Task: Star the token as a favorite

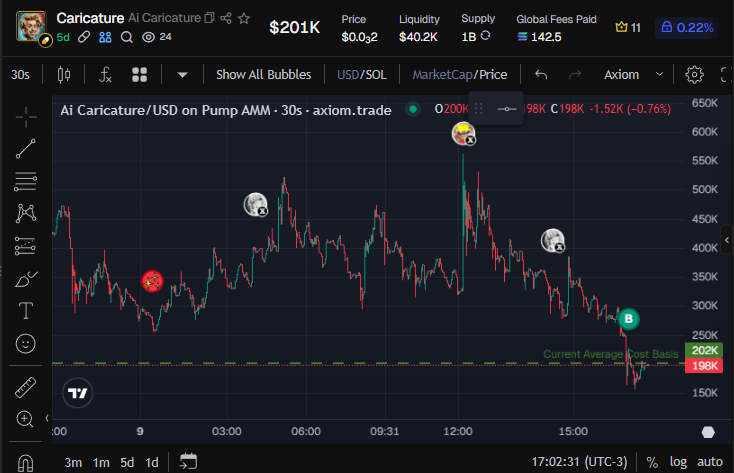Action: click(244, 18)
